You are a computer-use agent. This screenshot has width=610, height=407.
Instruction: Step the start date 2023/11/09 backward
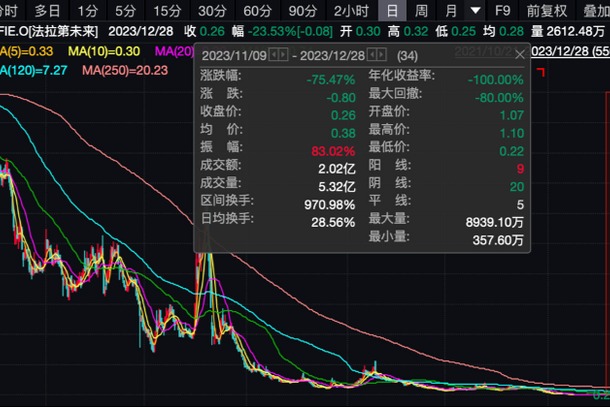(x=274, y=55)
